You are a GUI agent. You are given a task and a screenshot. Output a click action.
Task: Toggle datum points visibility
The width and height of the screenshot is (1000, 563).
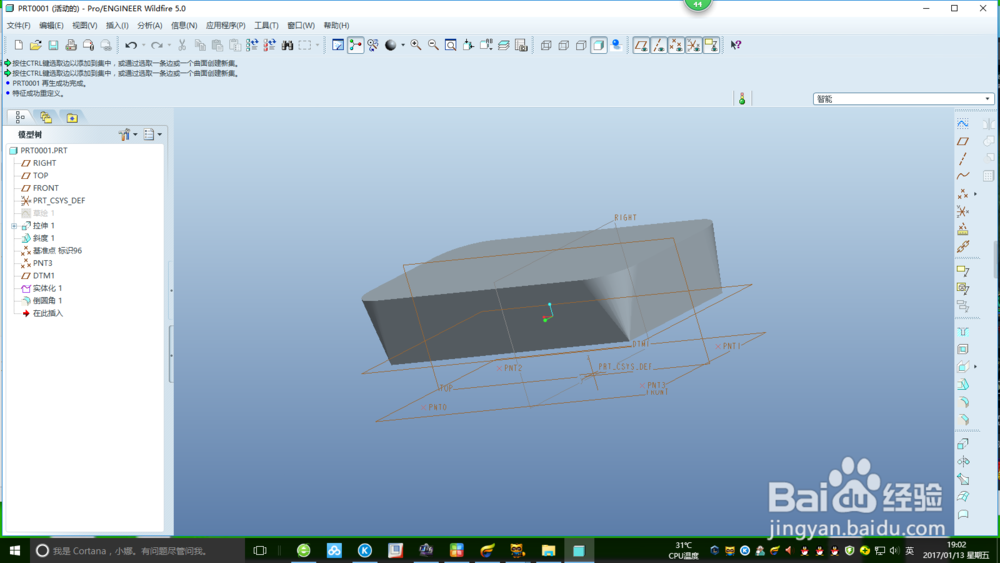676,45
